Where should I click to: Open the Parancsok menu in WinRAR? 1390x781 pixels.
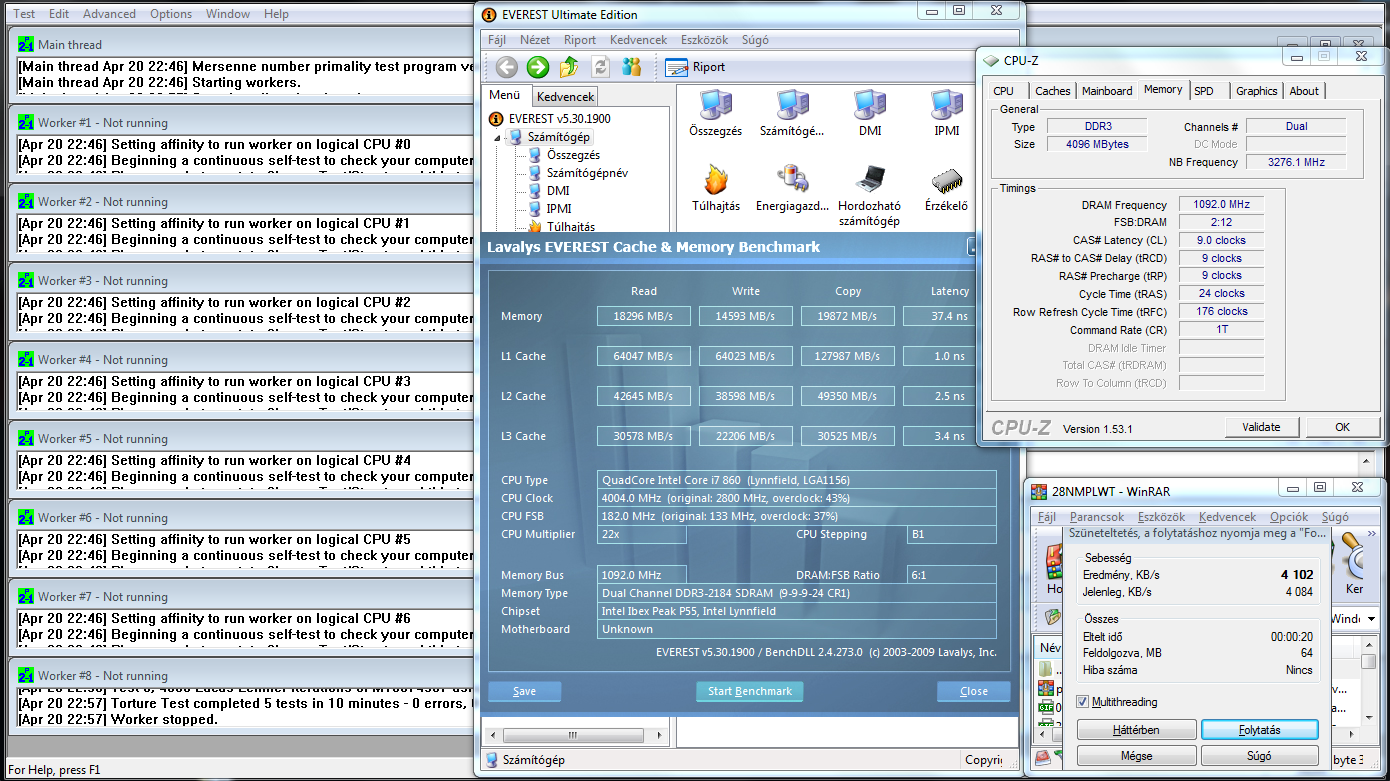click(x=1096, y=517)
